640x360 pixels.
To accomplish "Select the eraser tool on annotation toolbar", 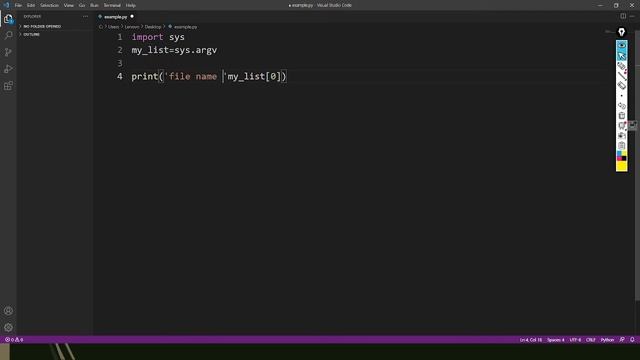I will click(622, 86).
